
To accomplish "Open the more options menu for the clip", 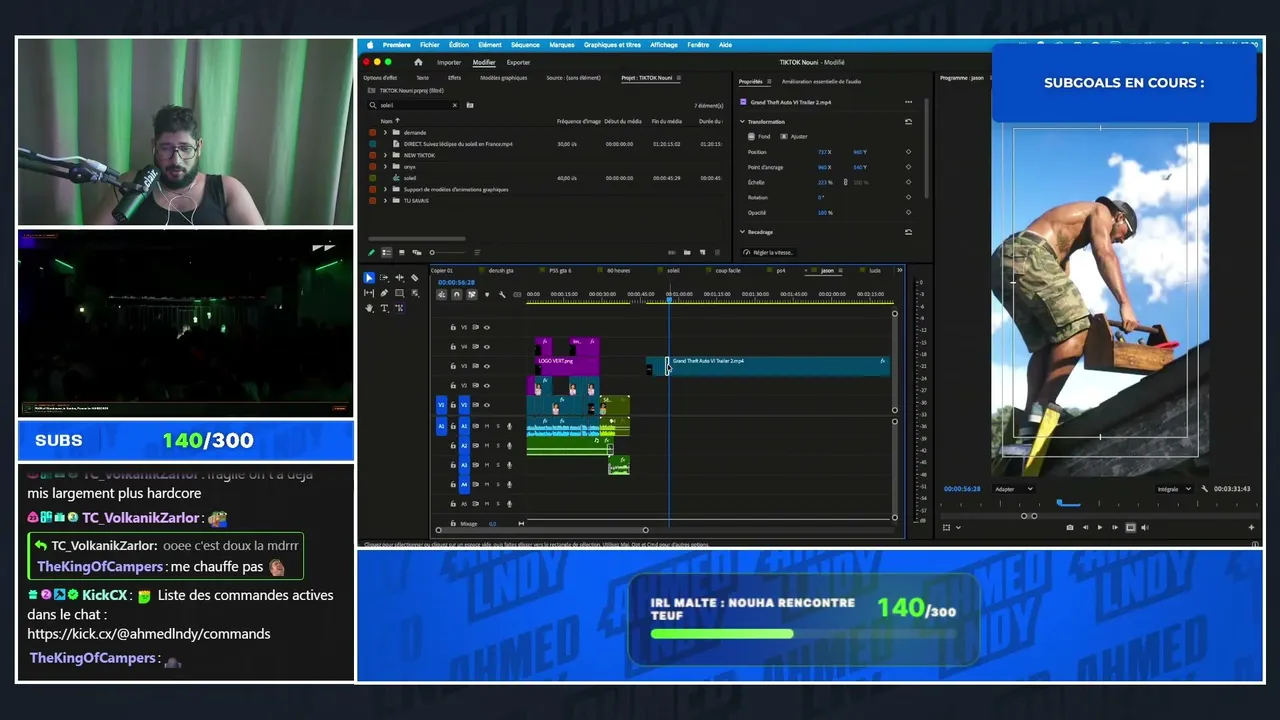I will pos(908,102).
